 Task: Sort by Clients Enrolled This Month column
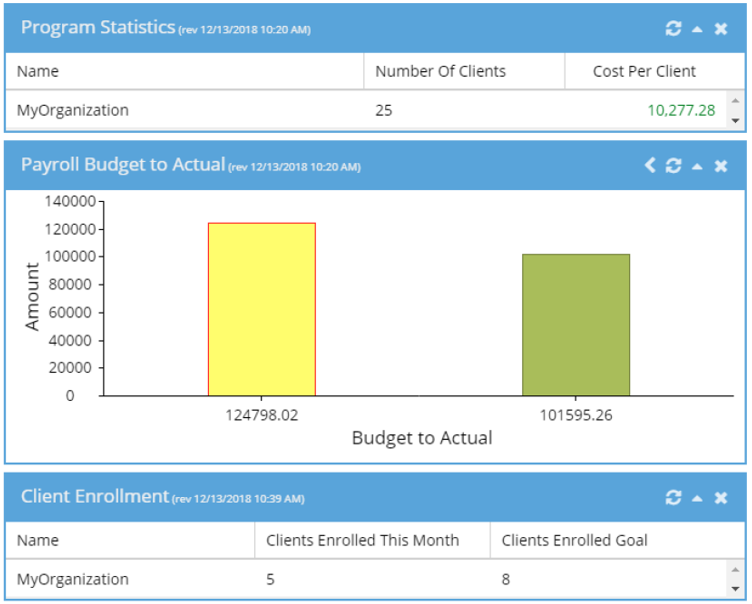[372, 540]
